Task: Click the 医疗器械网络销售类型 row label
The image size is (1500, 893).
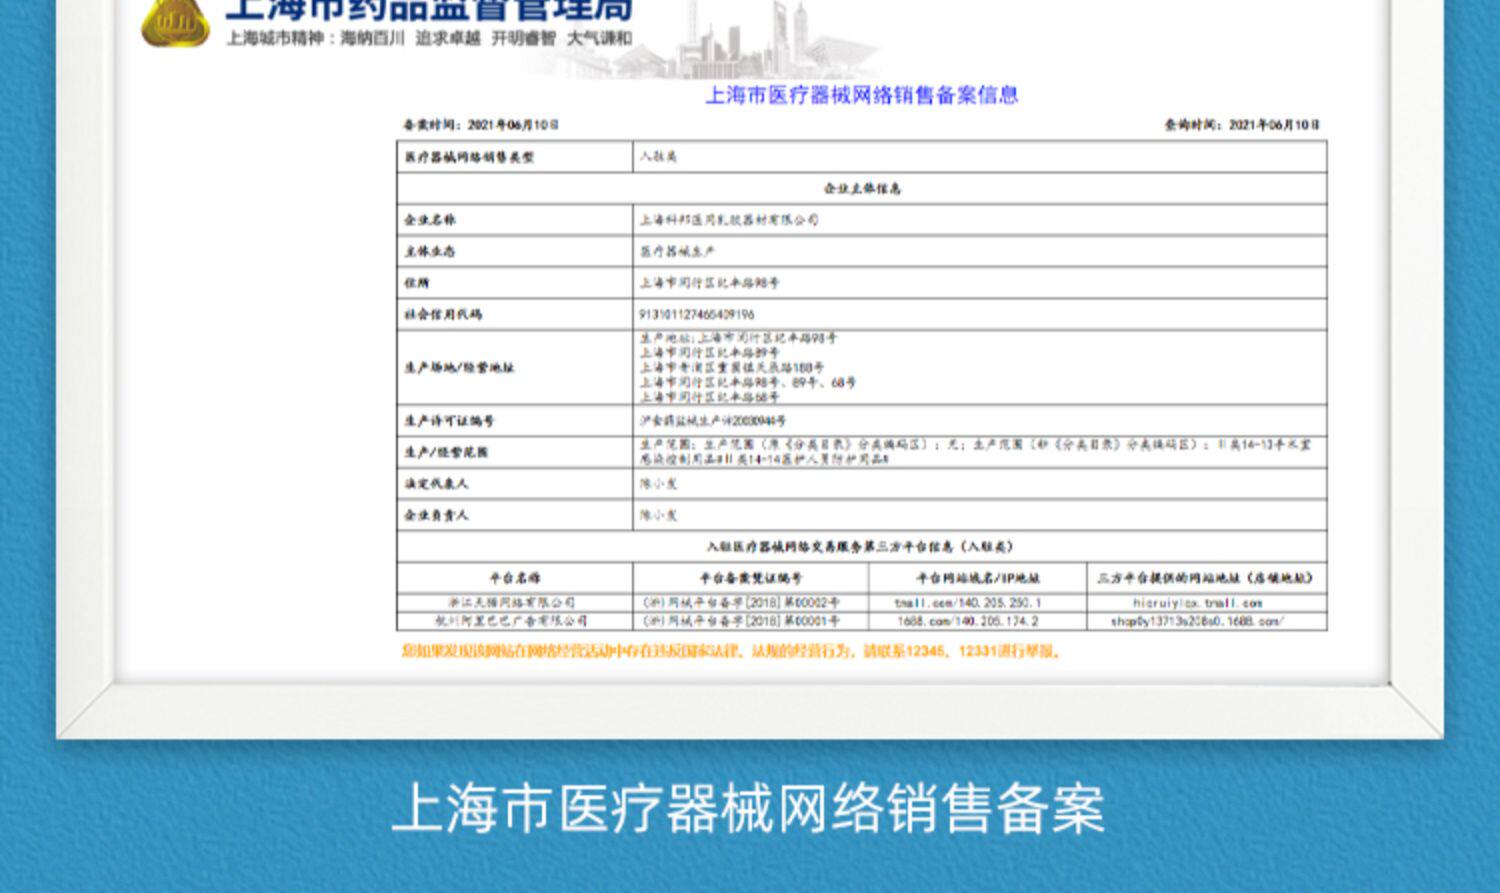Action: (x=470, y=157)
